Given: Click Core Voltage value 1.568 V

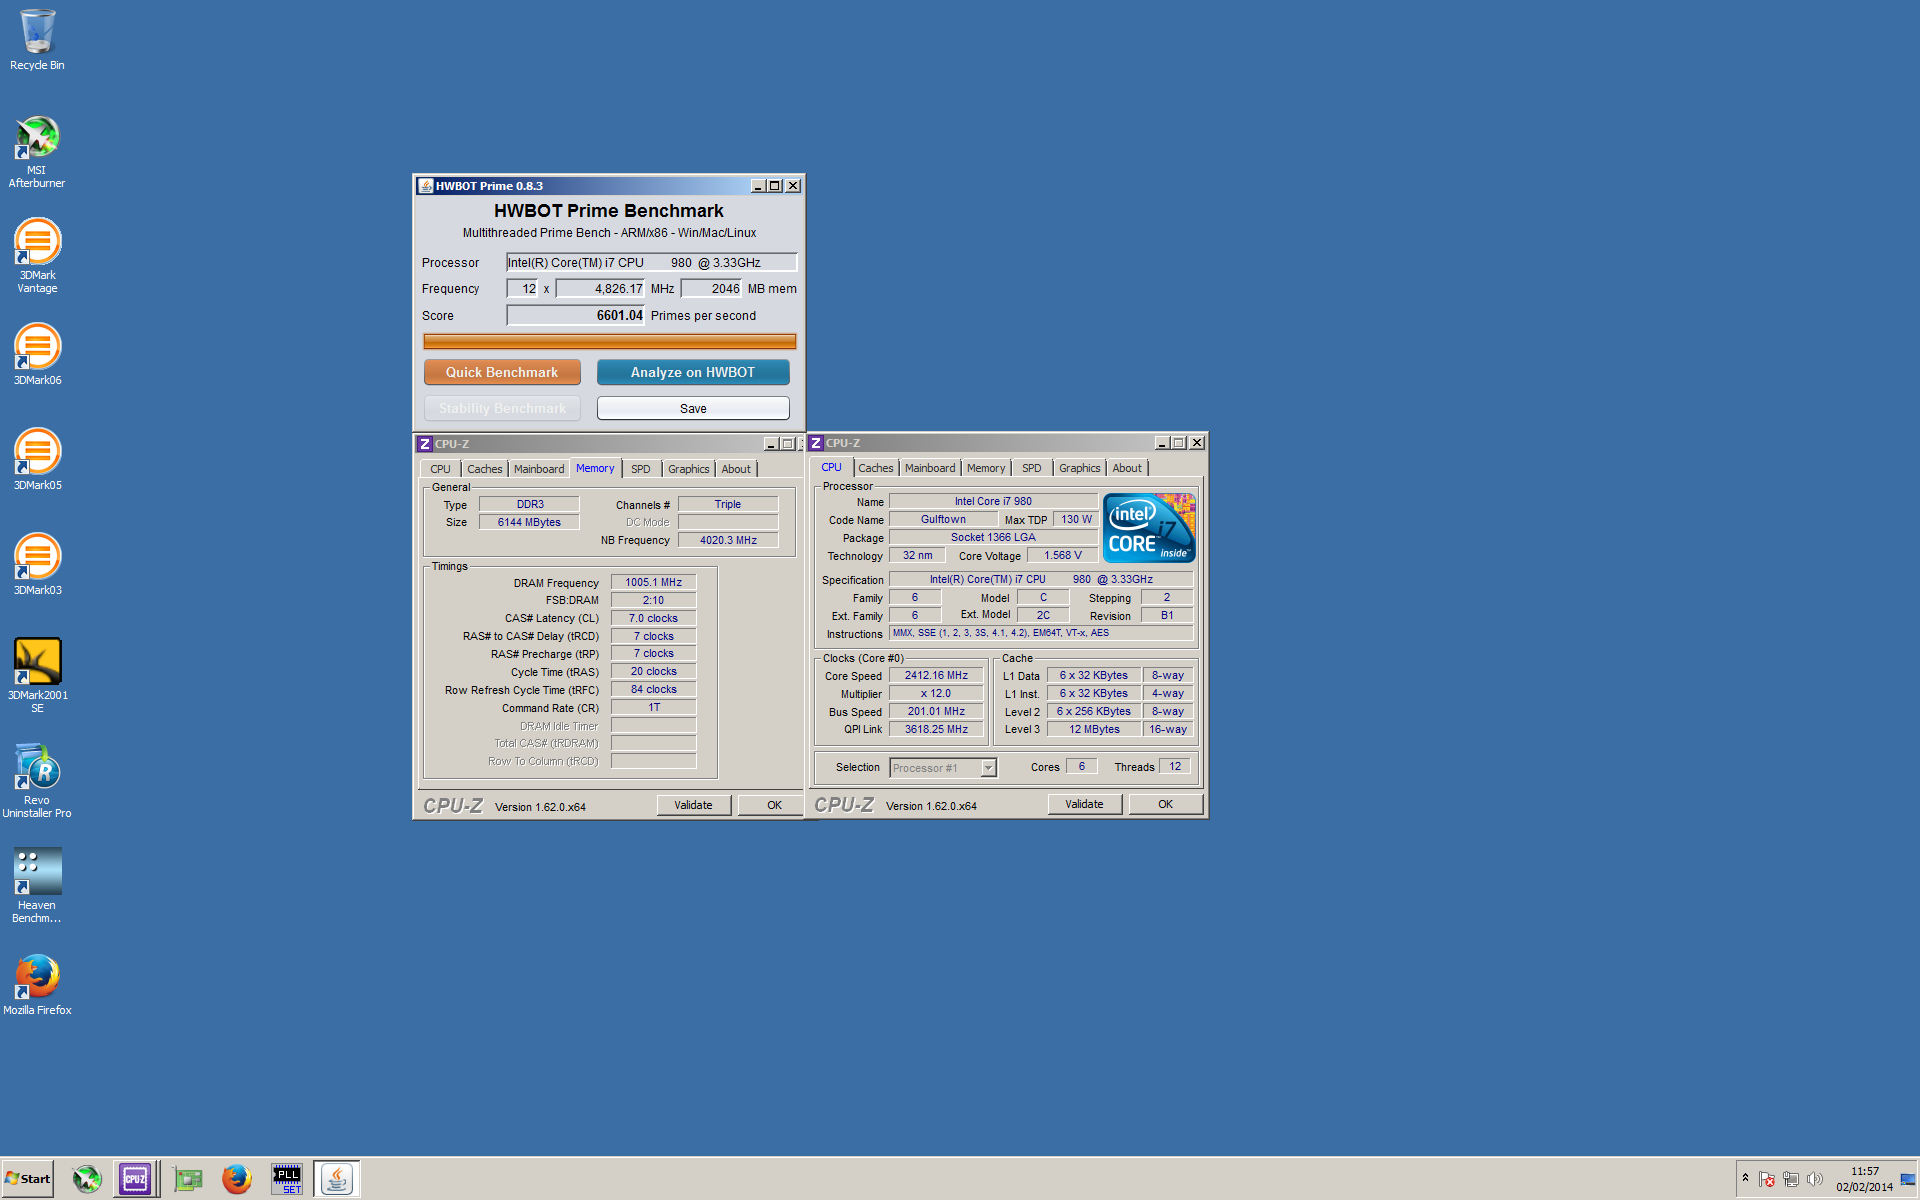Looking at the screenshot, I should pyautogui.click(x=1063, y=555).
